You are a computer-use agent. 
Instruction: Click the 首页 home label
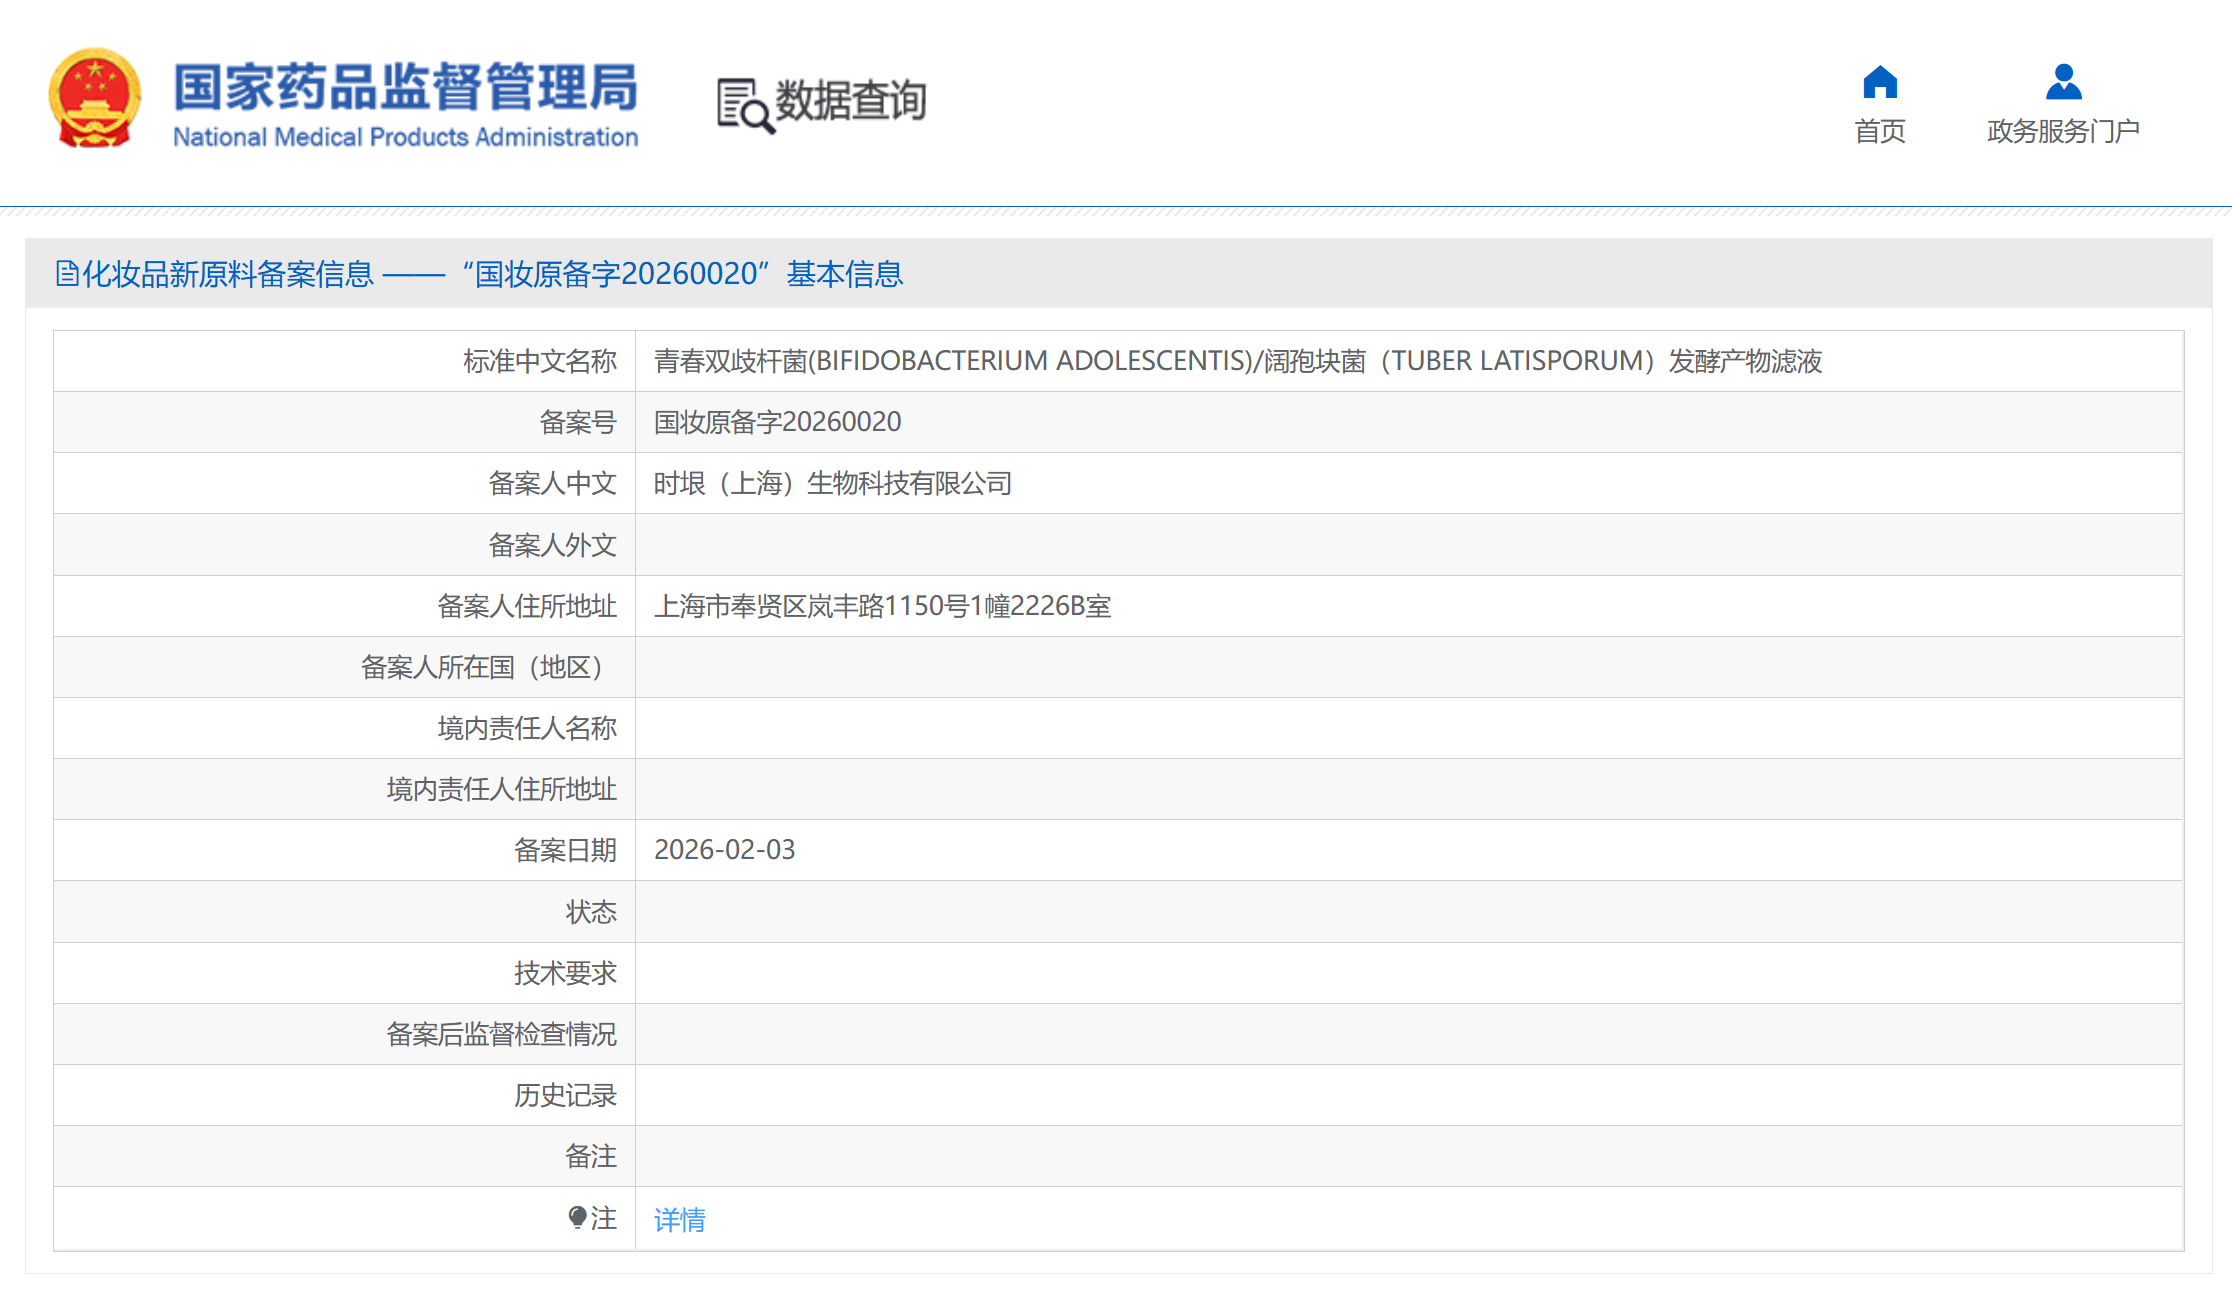click(1879, 131)
